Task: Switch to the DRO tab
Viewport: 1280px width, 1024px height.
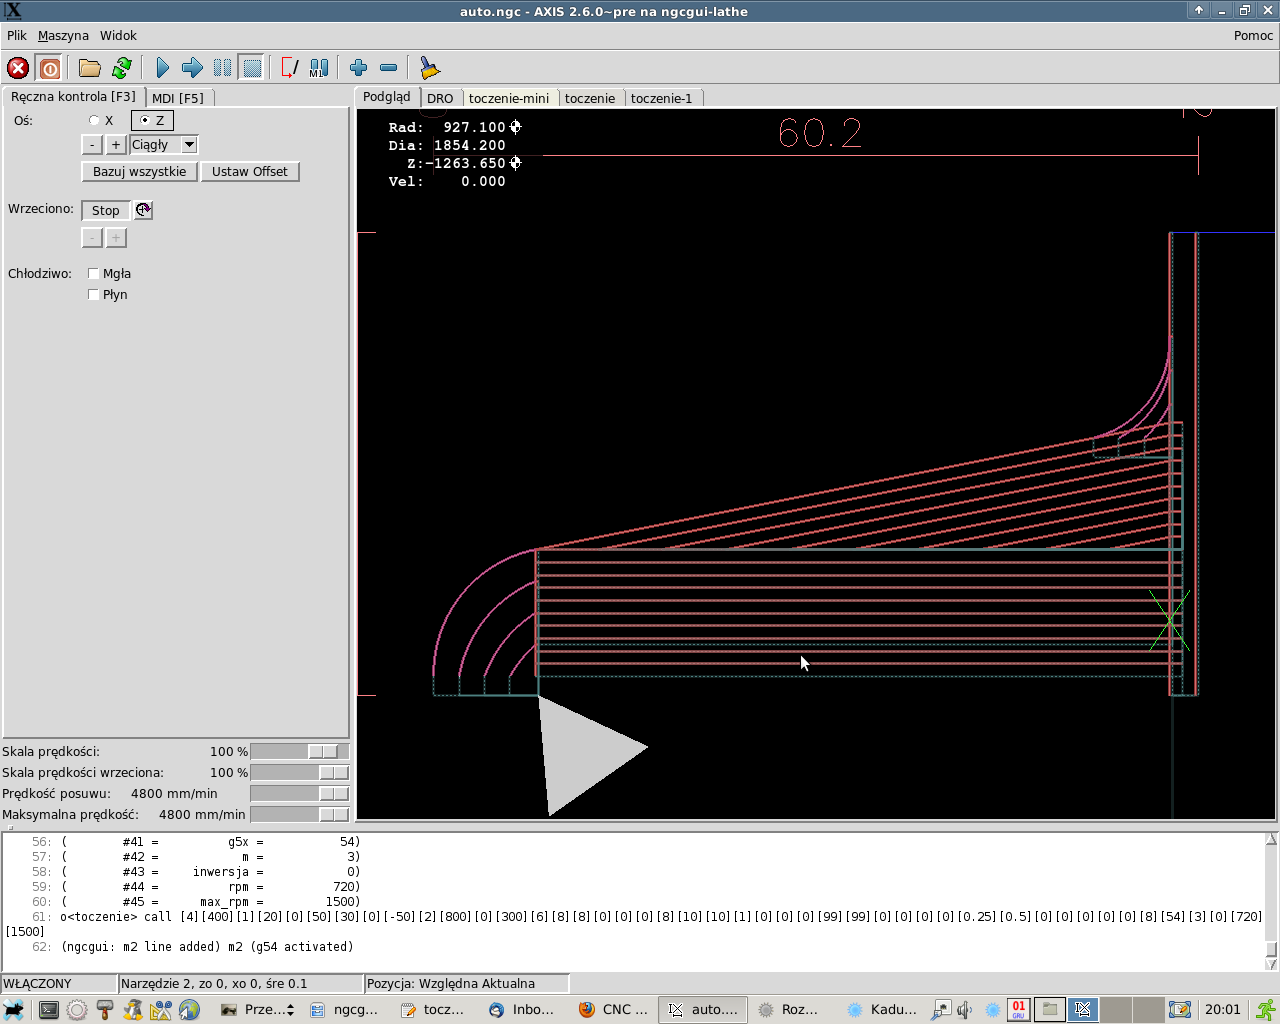Action: [440, 98]
